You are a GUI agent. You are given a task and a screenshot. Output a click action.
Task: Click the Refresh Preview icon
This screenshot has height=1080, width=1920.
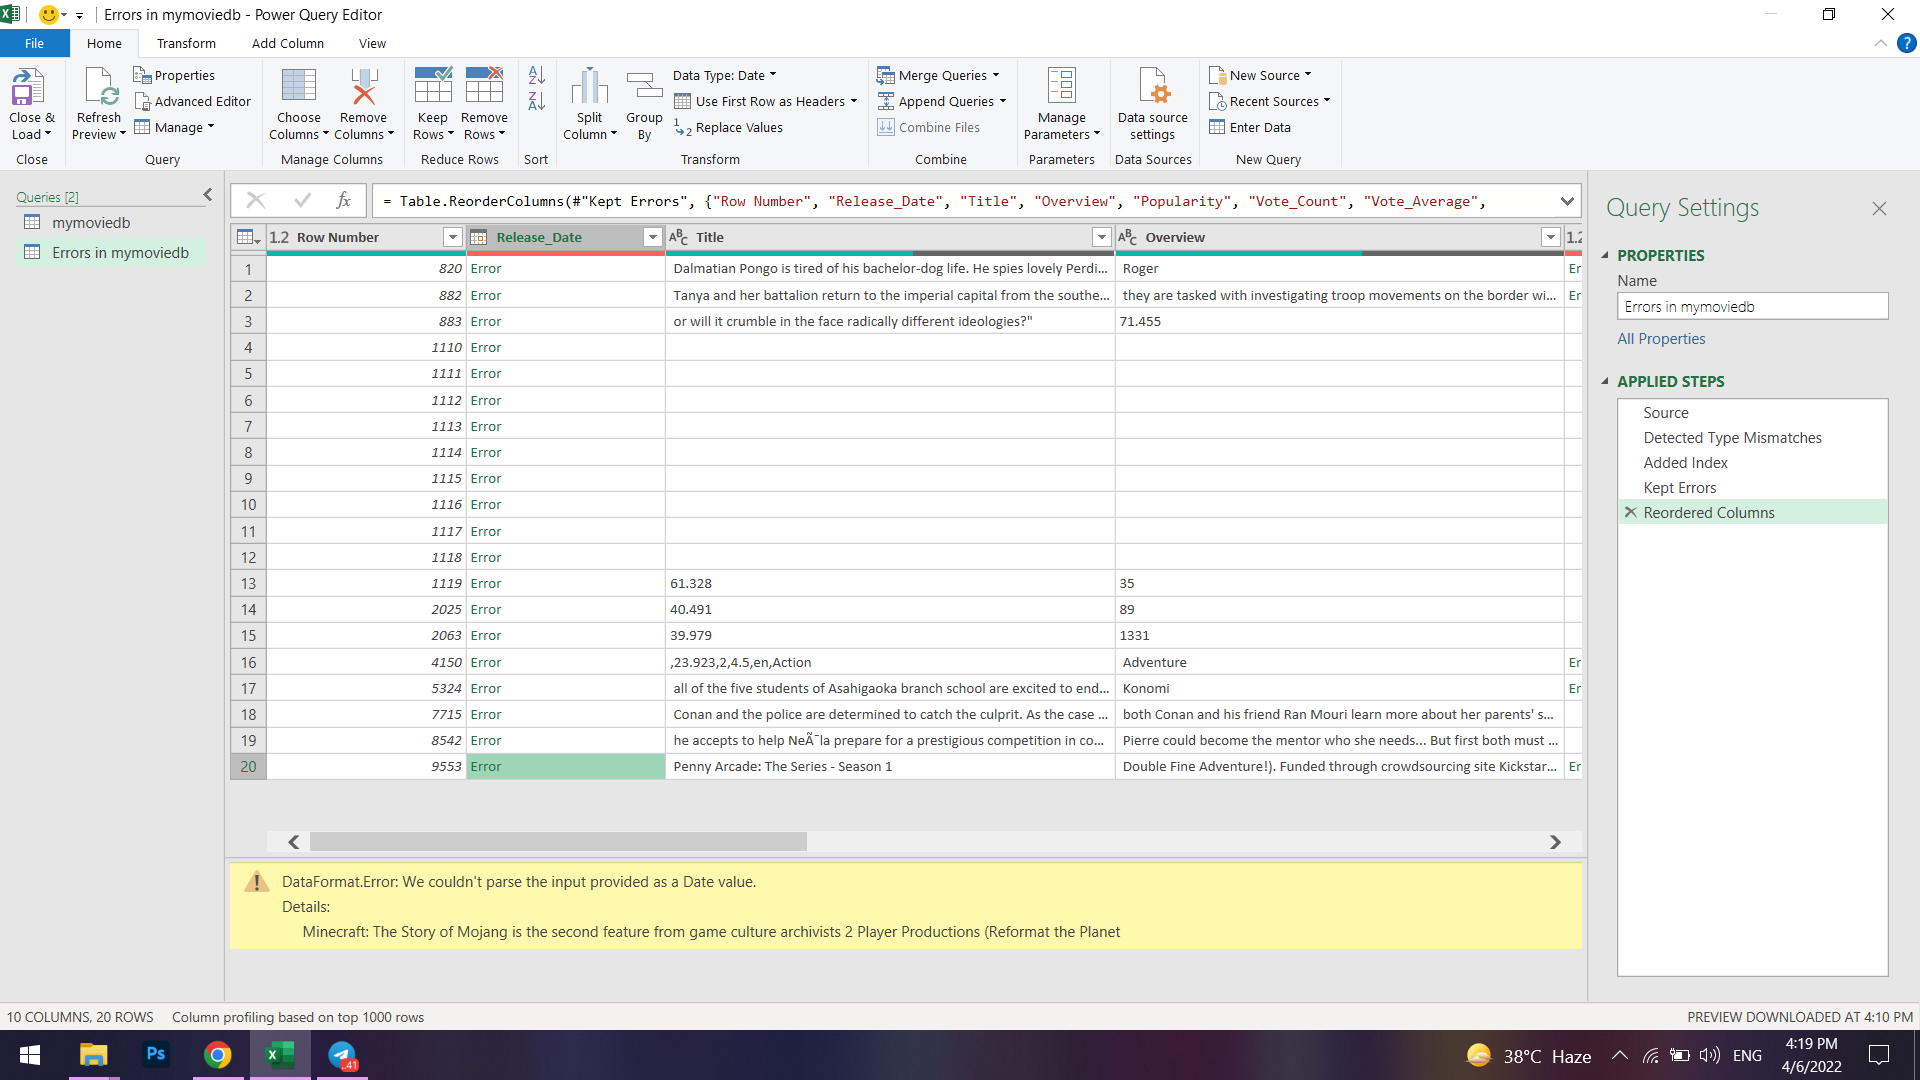point(99,88)
